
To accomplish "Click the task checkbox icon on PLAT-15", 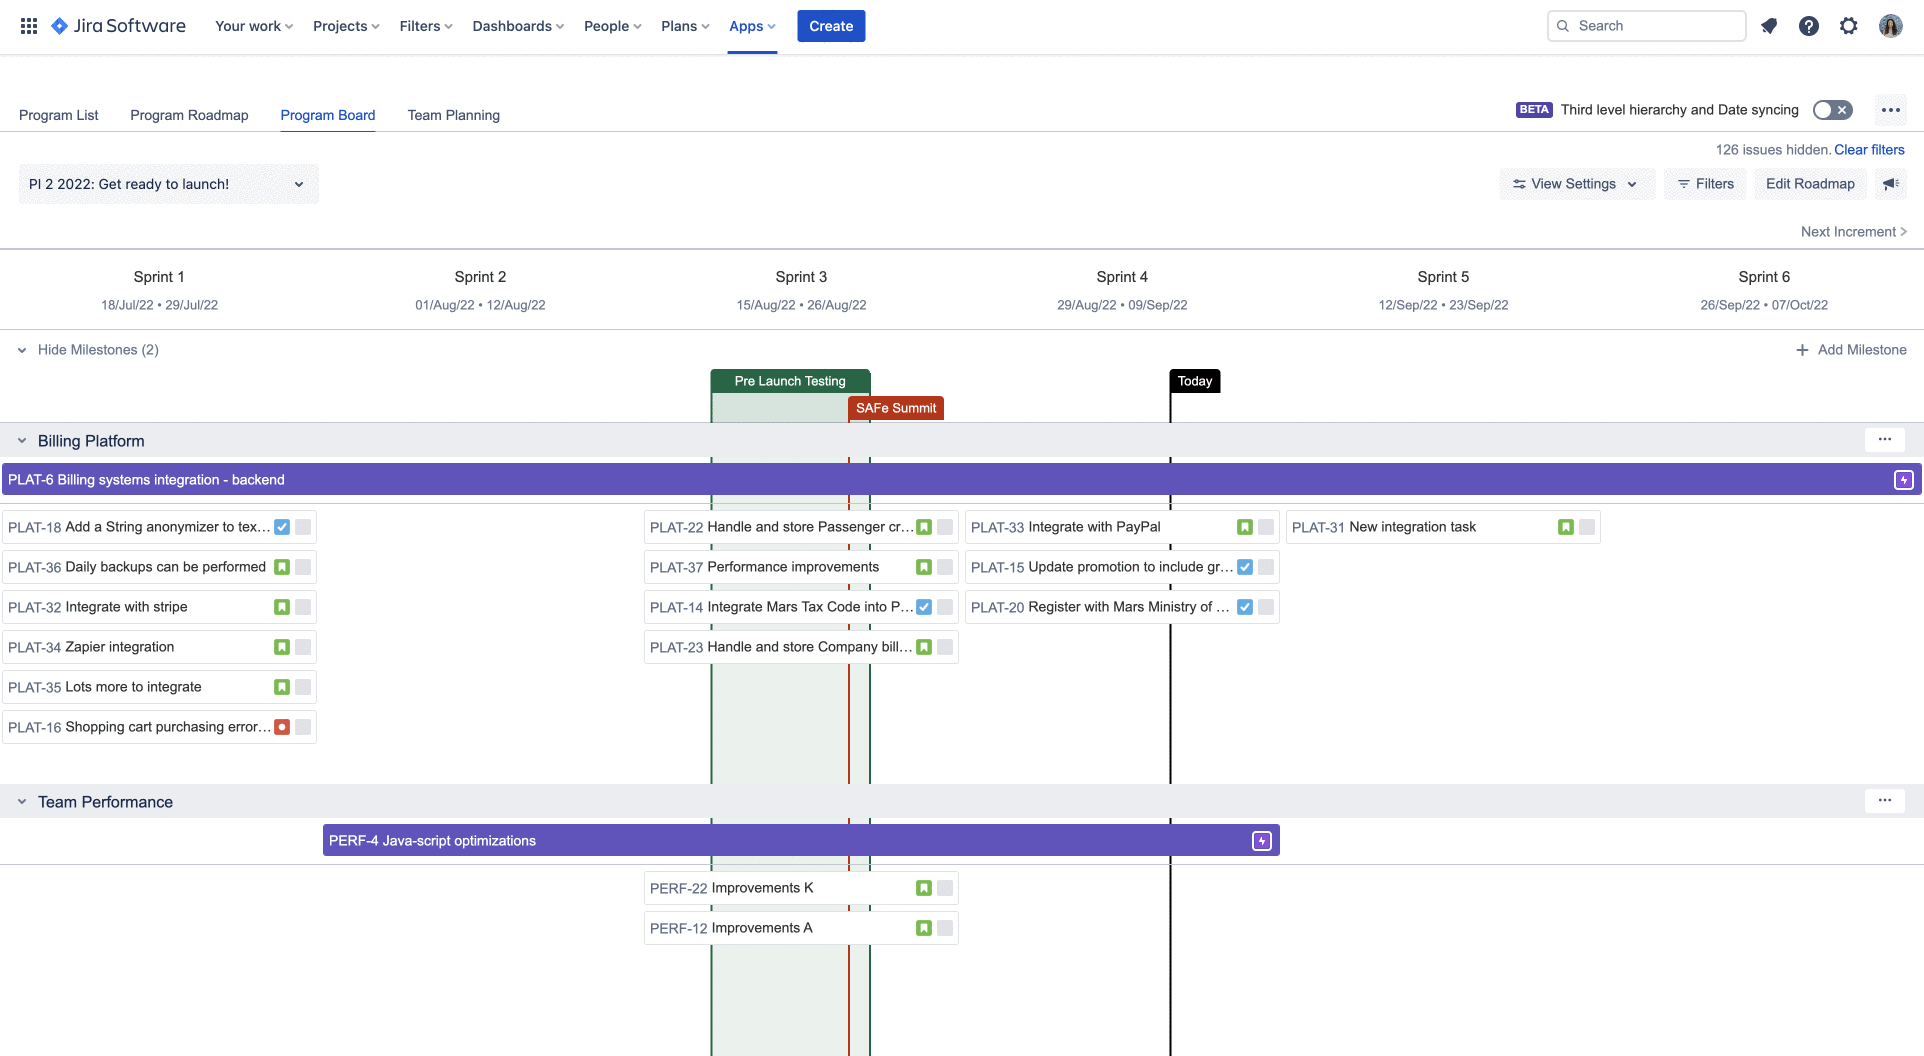I will [x=1245, y=567].
